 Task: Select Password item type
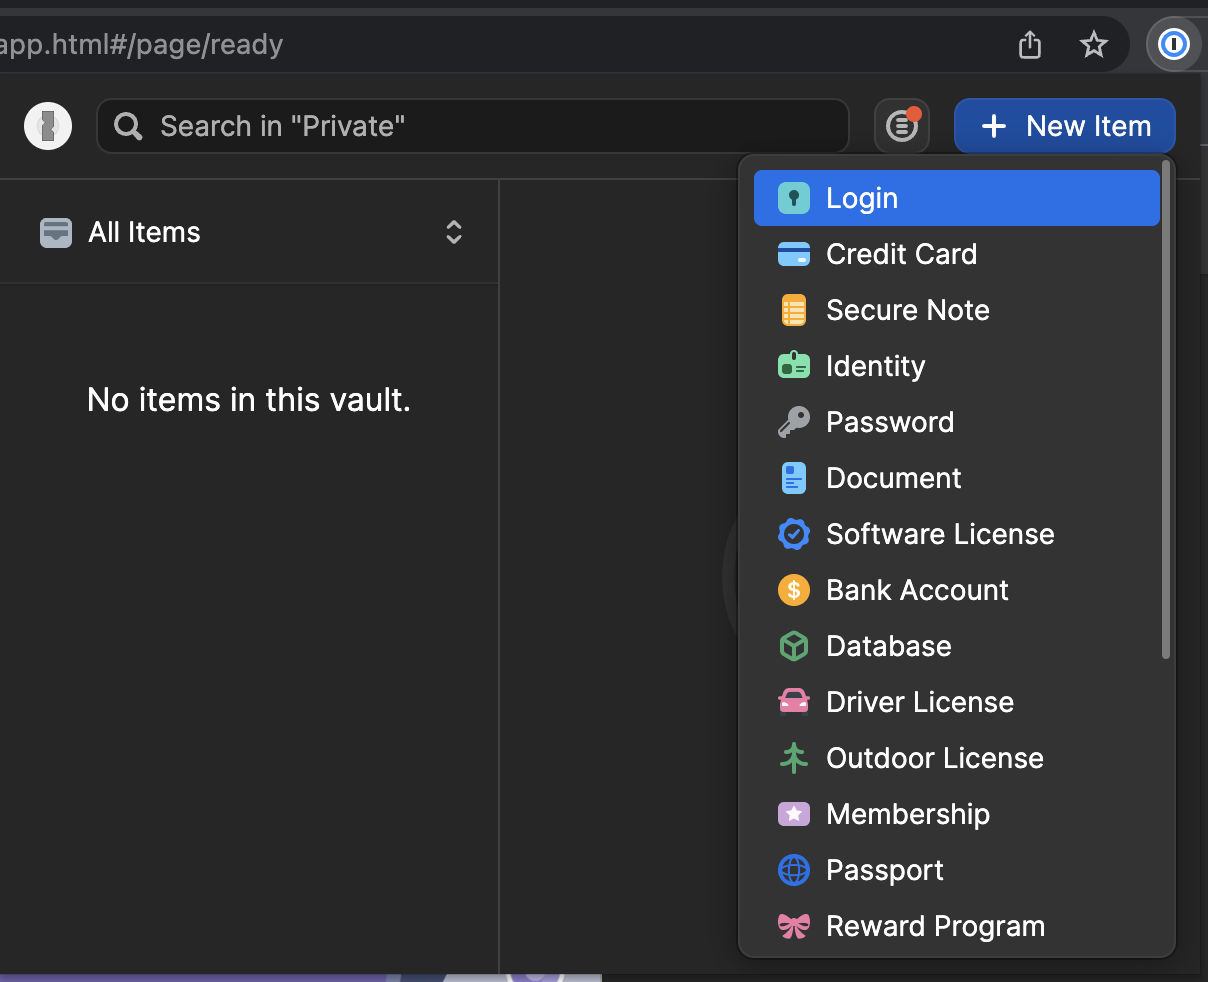pyautogui.click(x=889, y=422)
